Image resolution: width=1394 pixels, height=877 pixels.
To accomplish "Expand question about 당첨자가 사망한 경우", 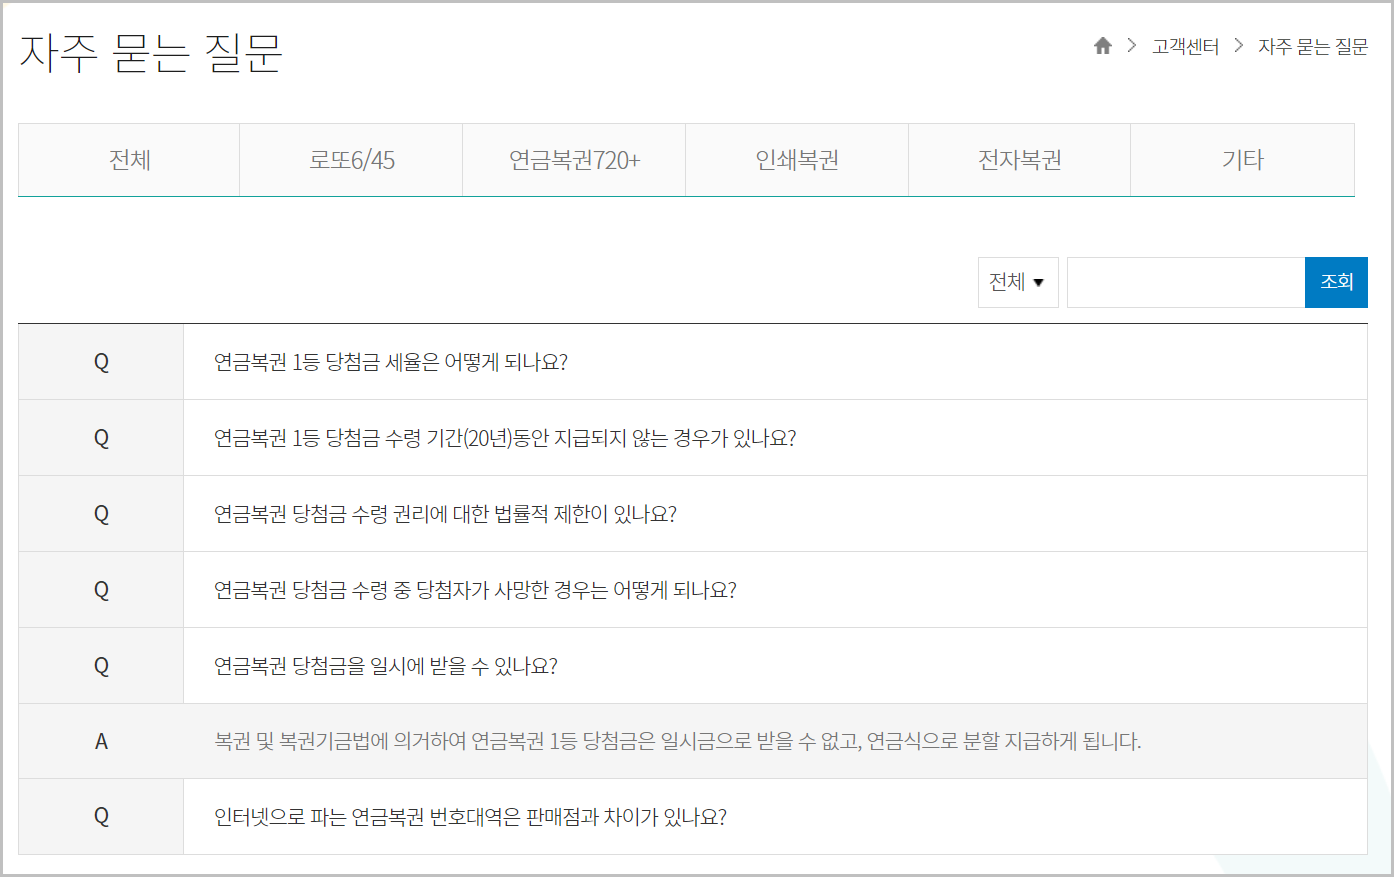I will coord(475,590).
